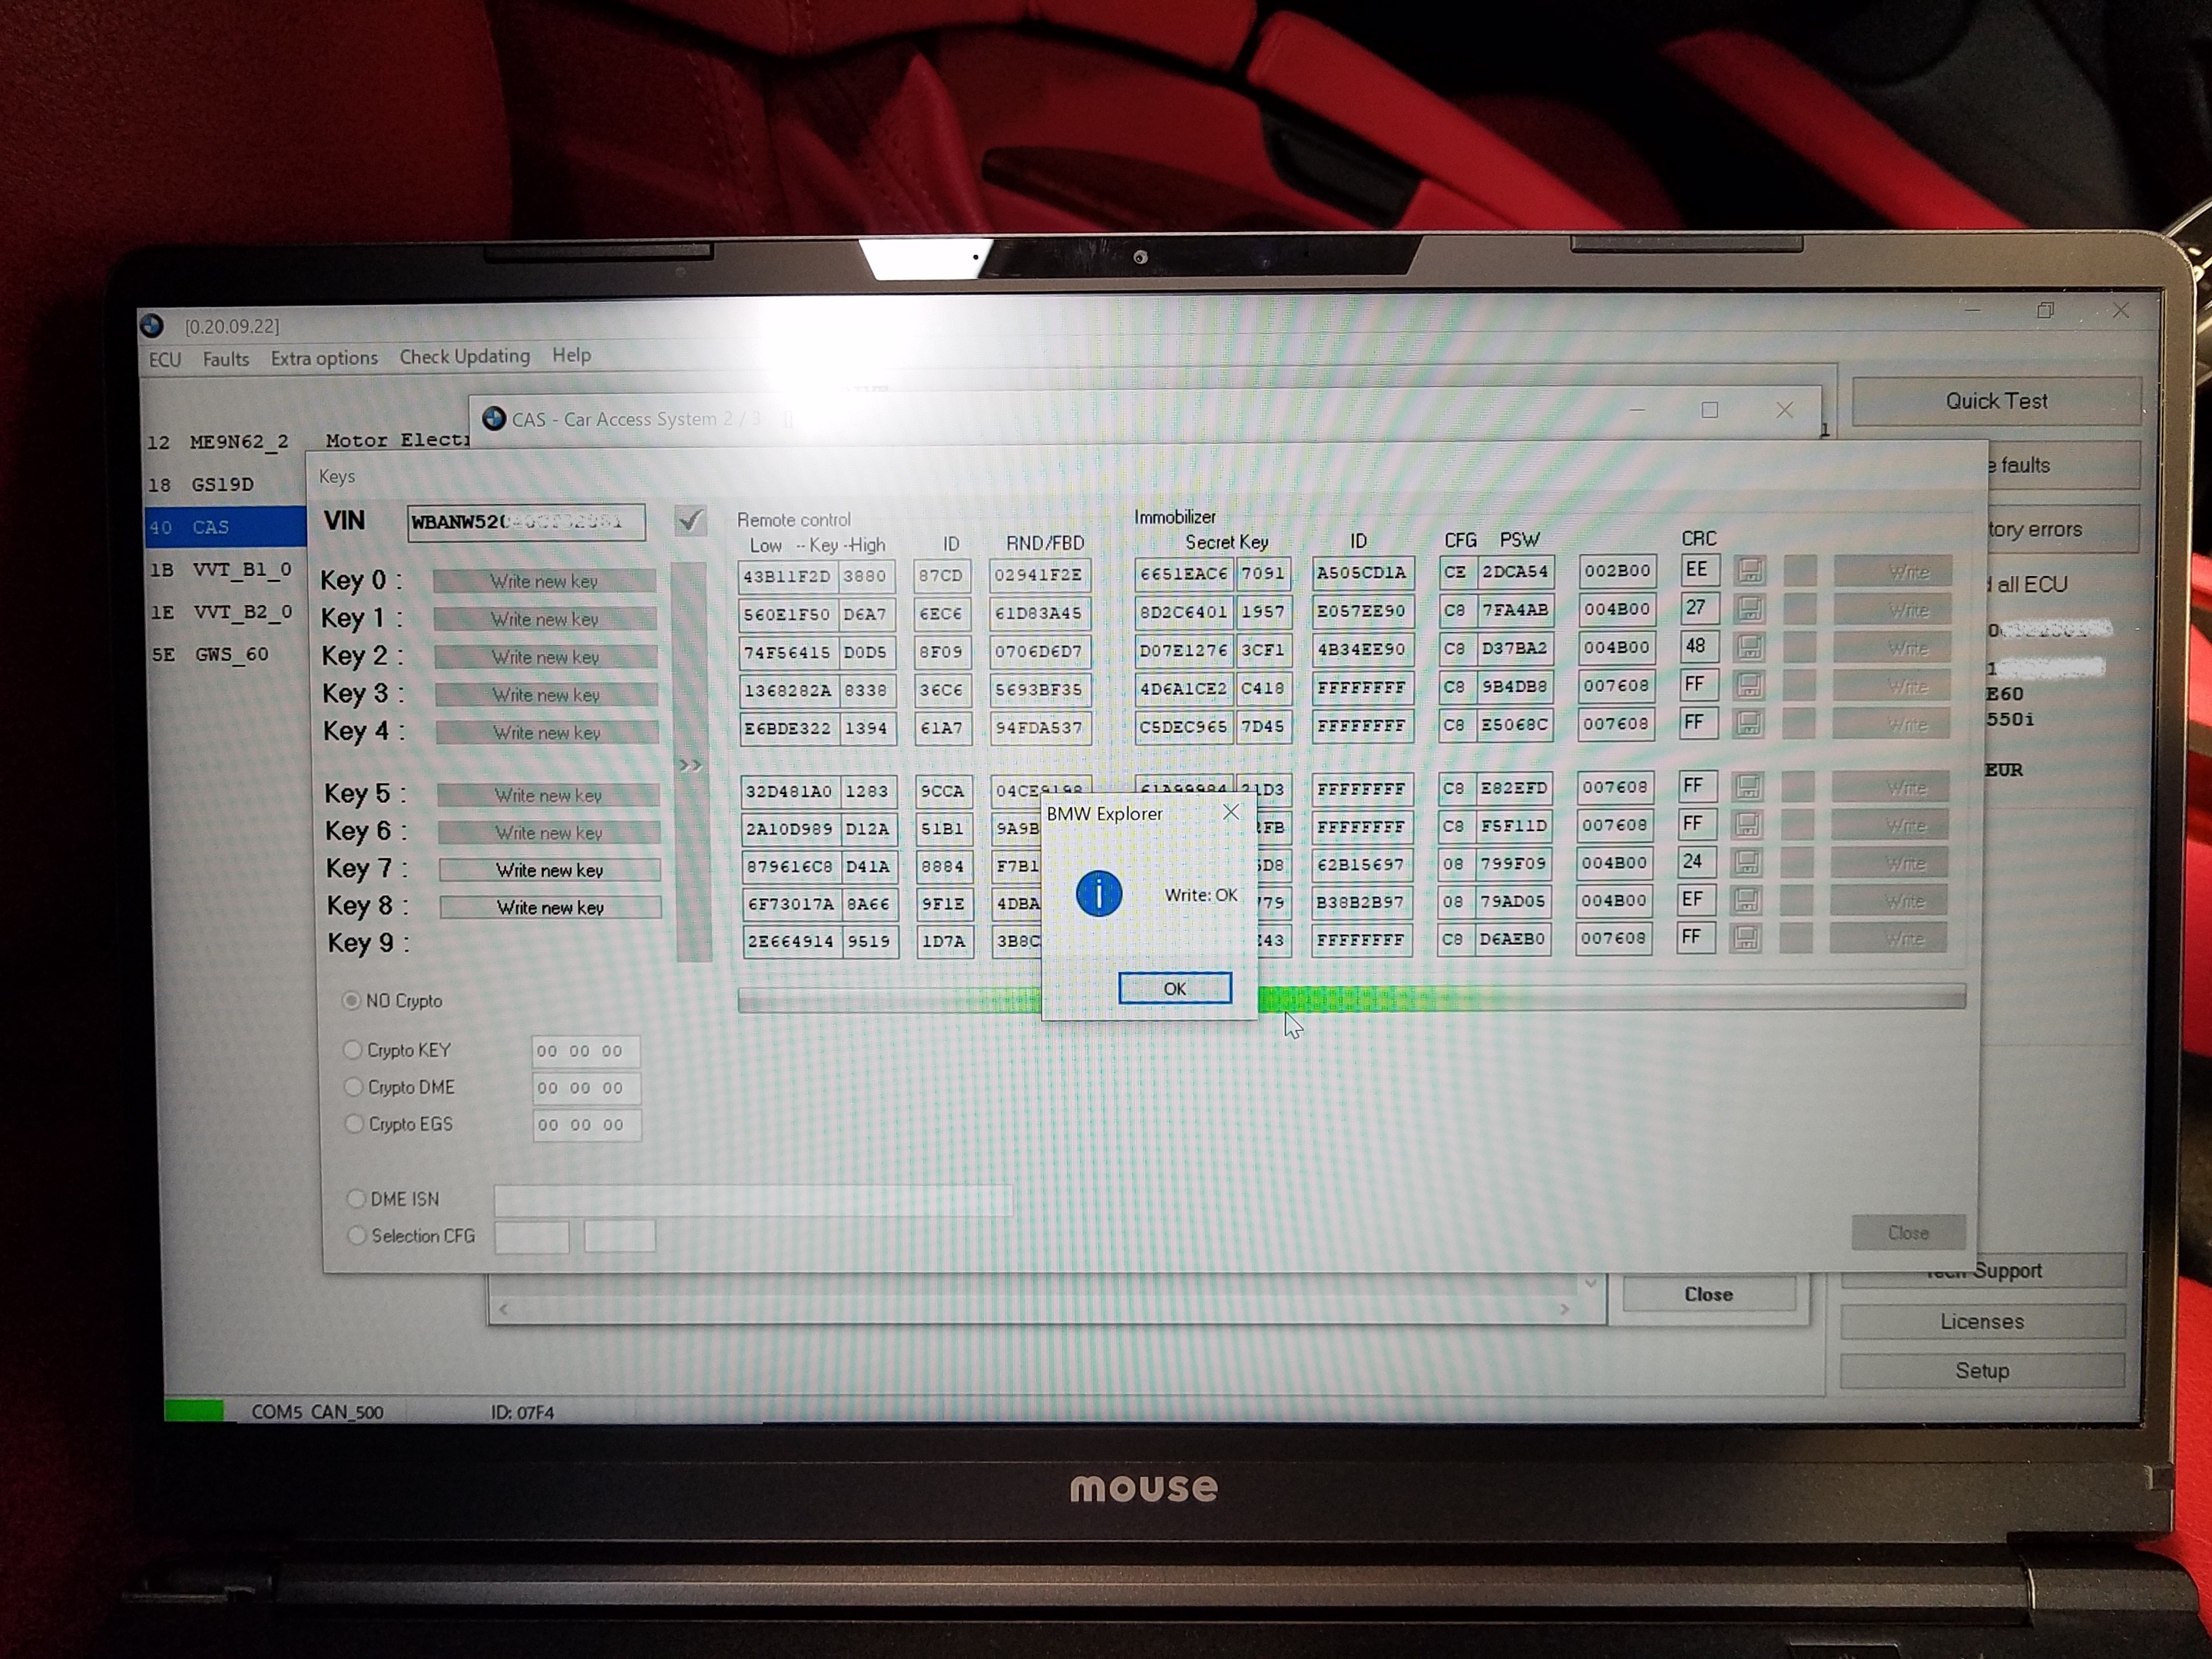Click the green connection status indicator
This screenshot has width=2212, height=1659.
(194, 1410)
